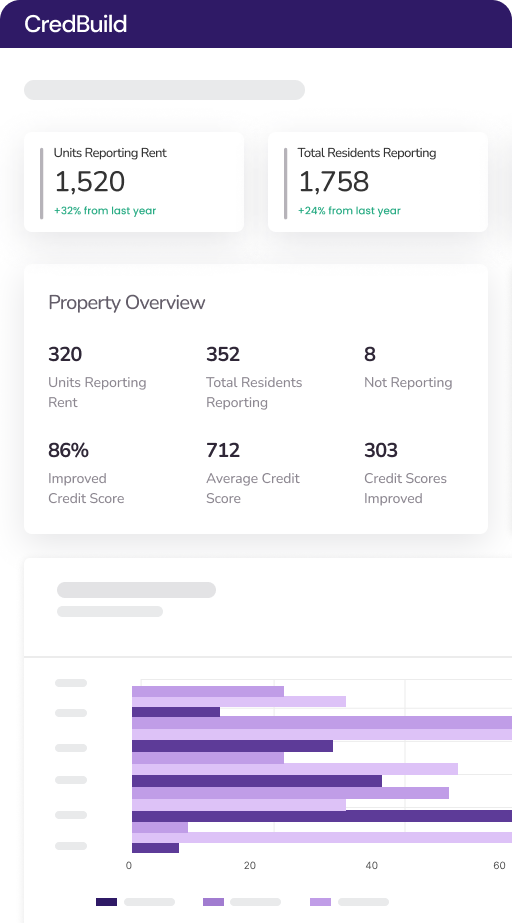Click the Not Reporting label
This screenshot has width=512, height=923.
(408, 383)
